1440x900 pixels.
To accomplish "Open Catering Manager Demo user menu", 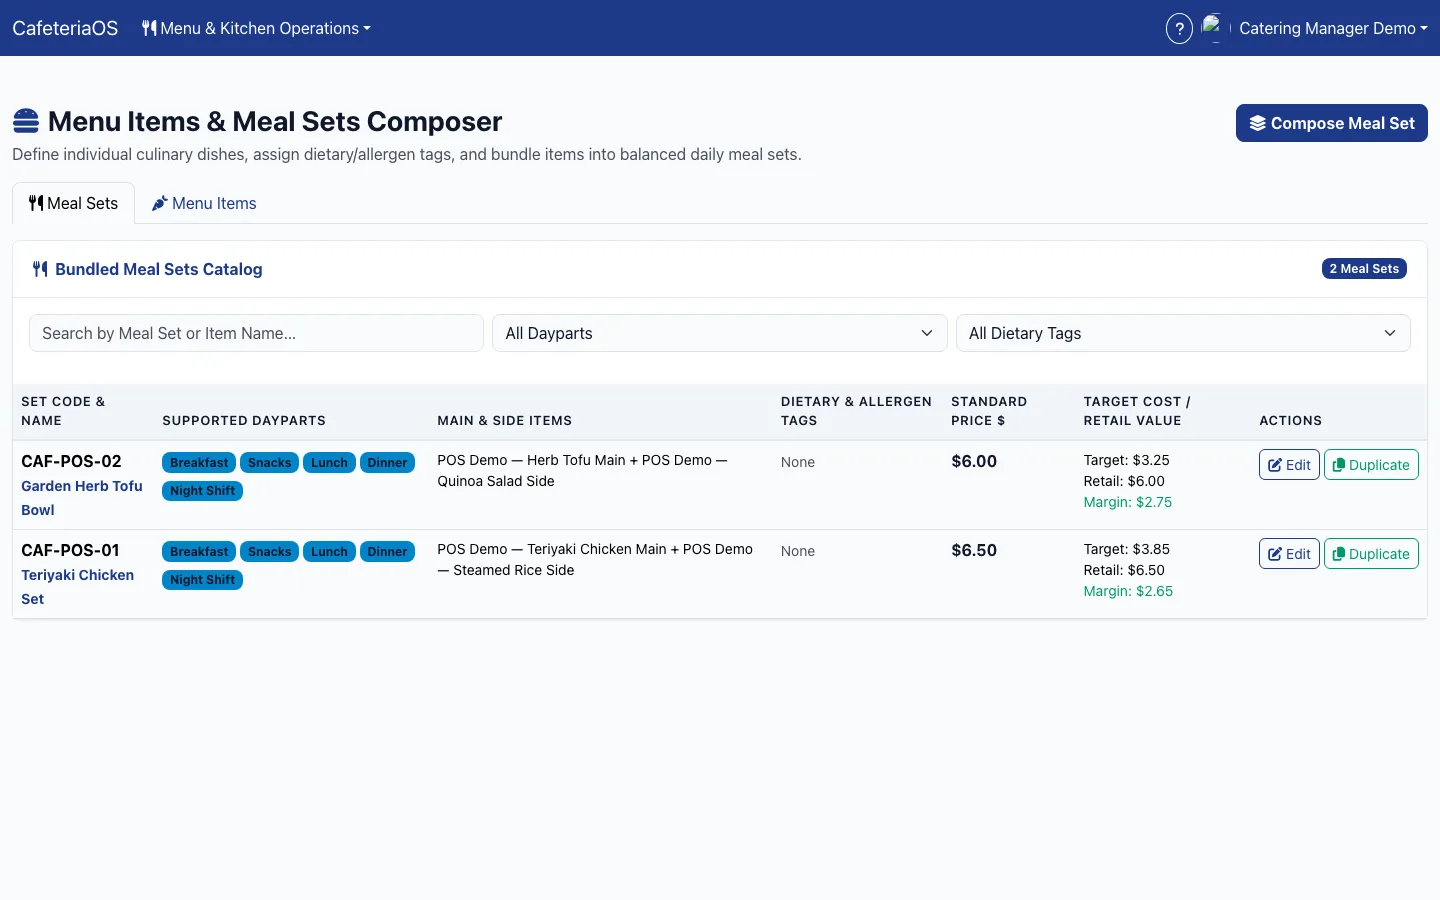I will click(1333, 28).
